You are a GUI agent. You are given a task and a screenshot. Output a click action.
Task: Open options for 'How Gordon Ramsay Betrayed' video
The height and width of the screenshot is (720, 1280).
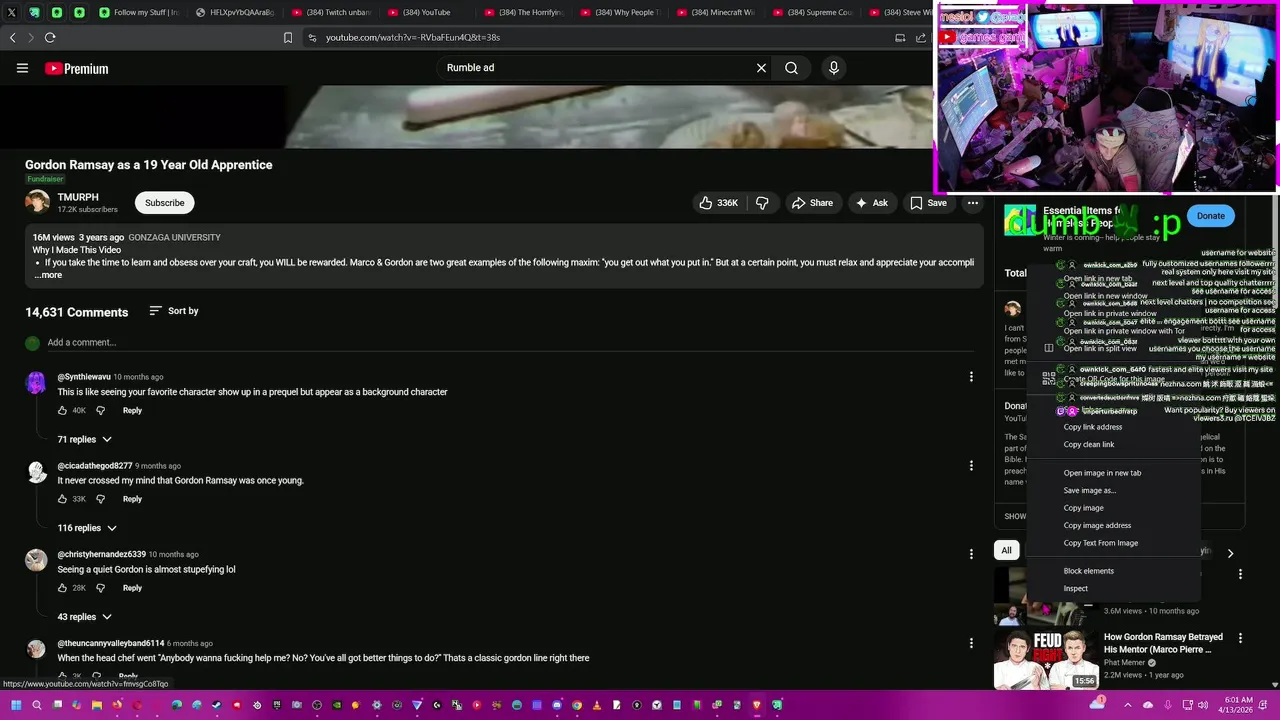point(1240,638)
